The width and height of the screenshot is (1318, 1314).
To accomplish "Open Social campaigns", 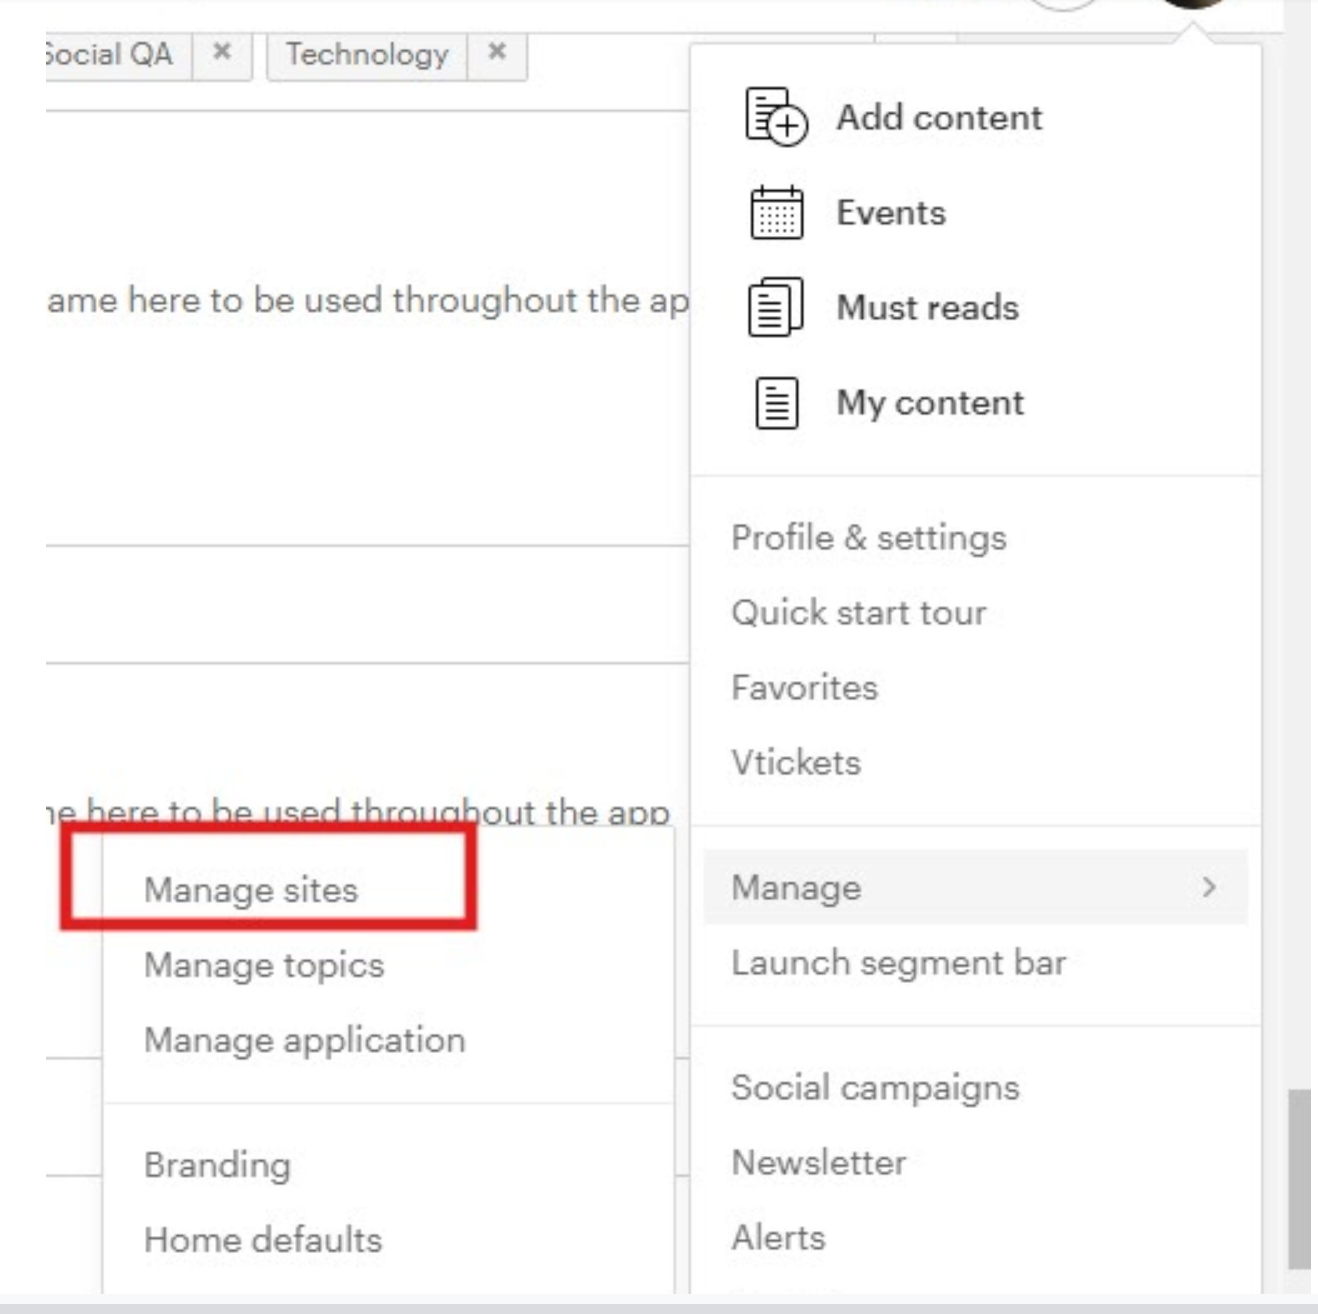I will pos(875,1088).
